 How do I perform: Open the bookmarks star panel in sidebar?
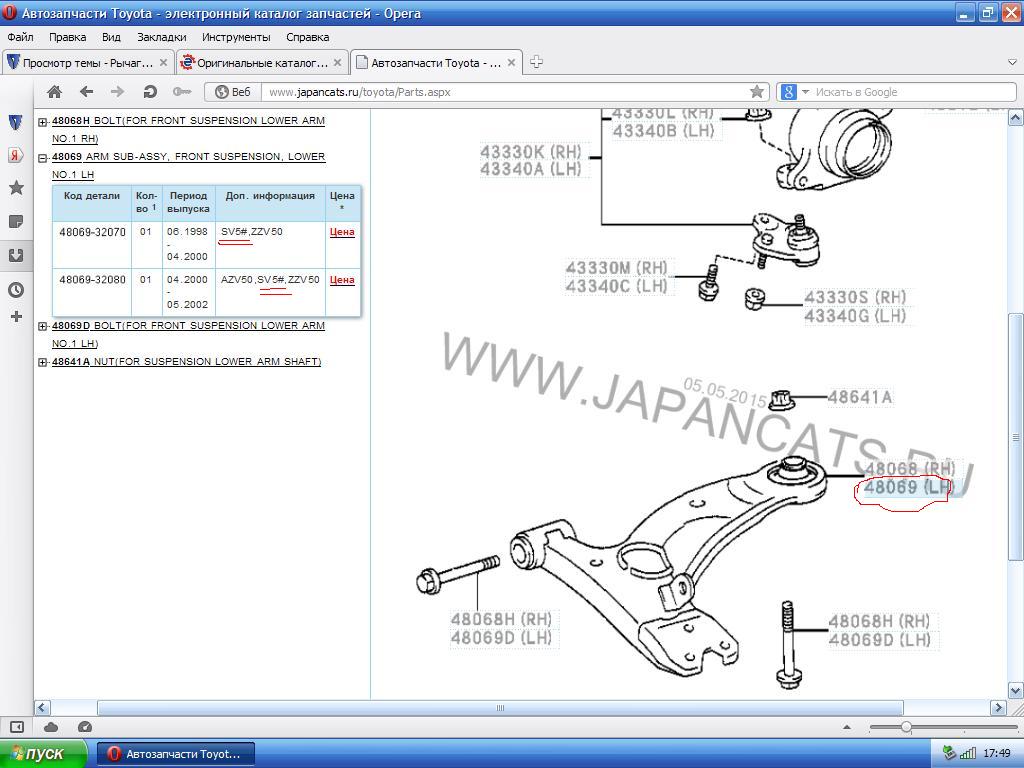click(x=16, y=188)
